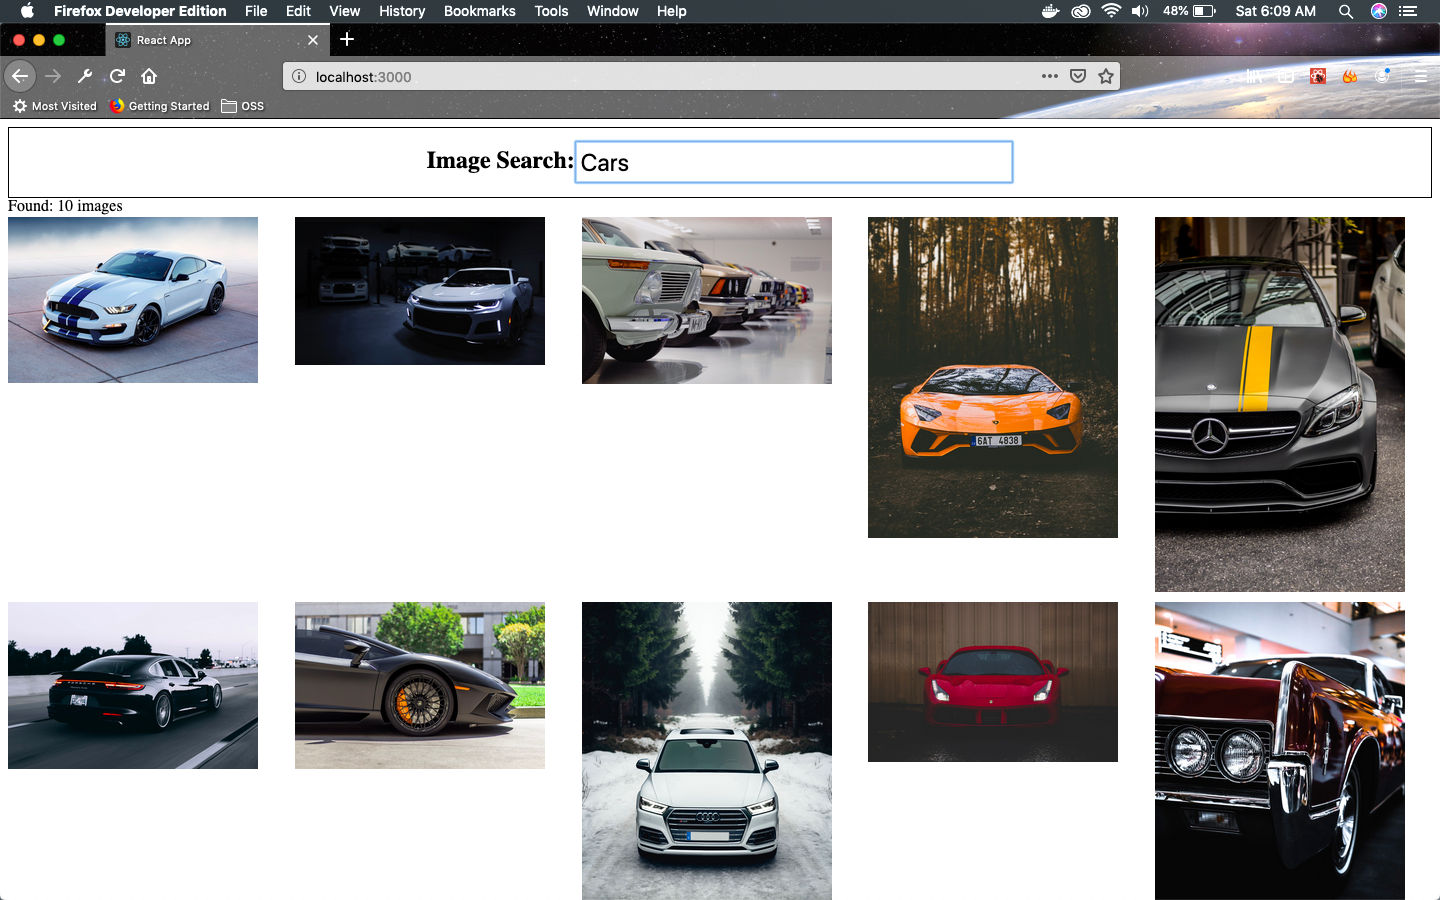Open the flame extension icon
The image size is (1440, 900).
point(1350,76)
